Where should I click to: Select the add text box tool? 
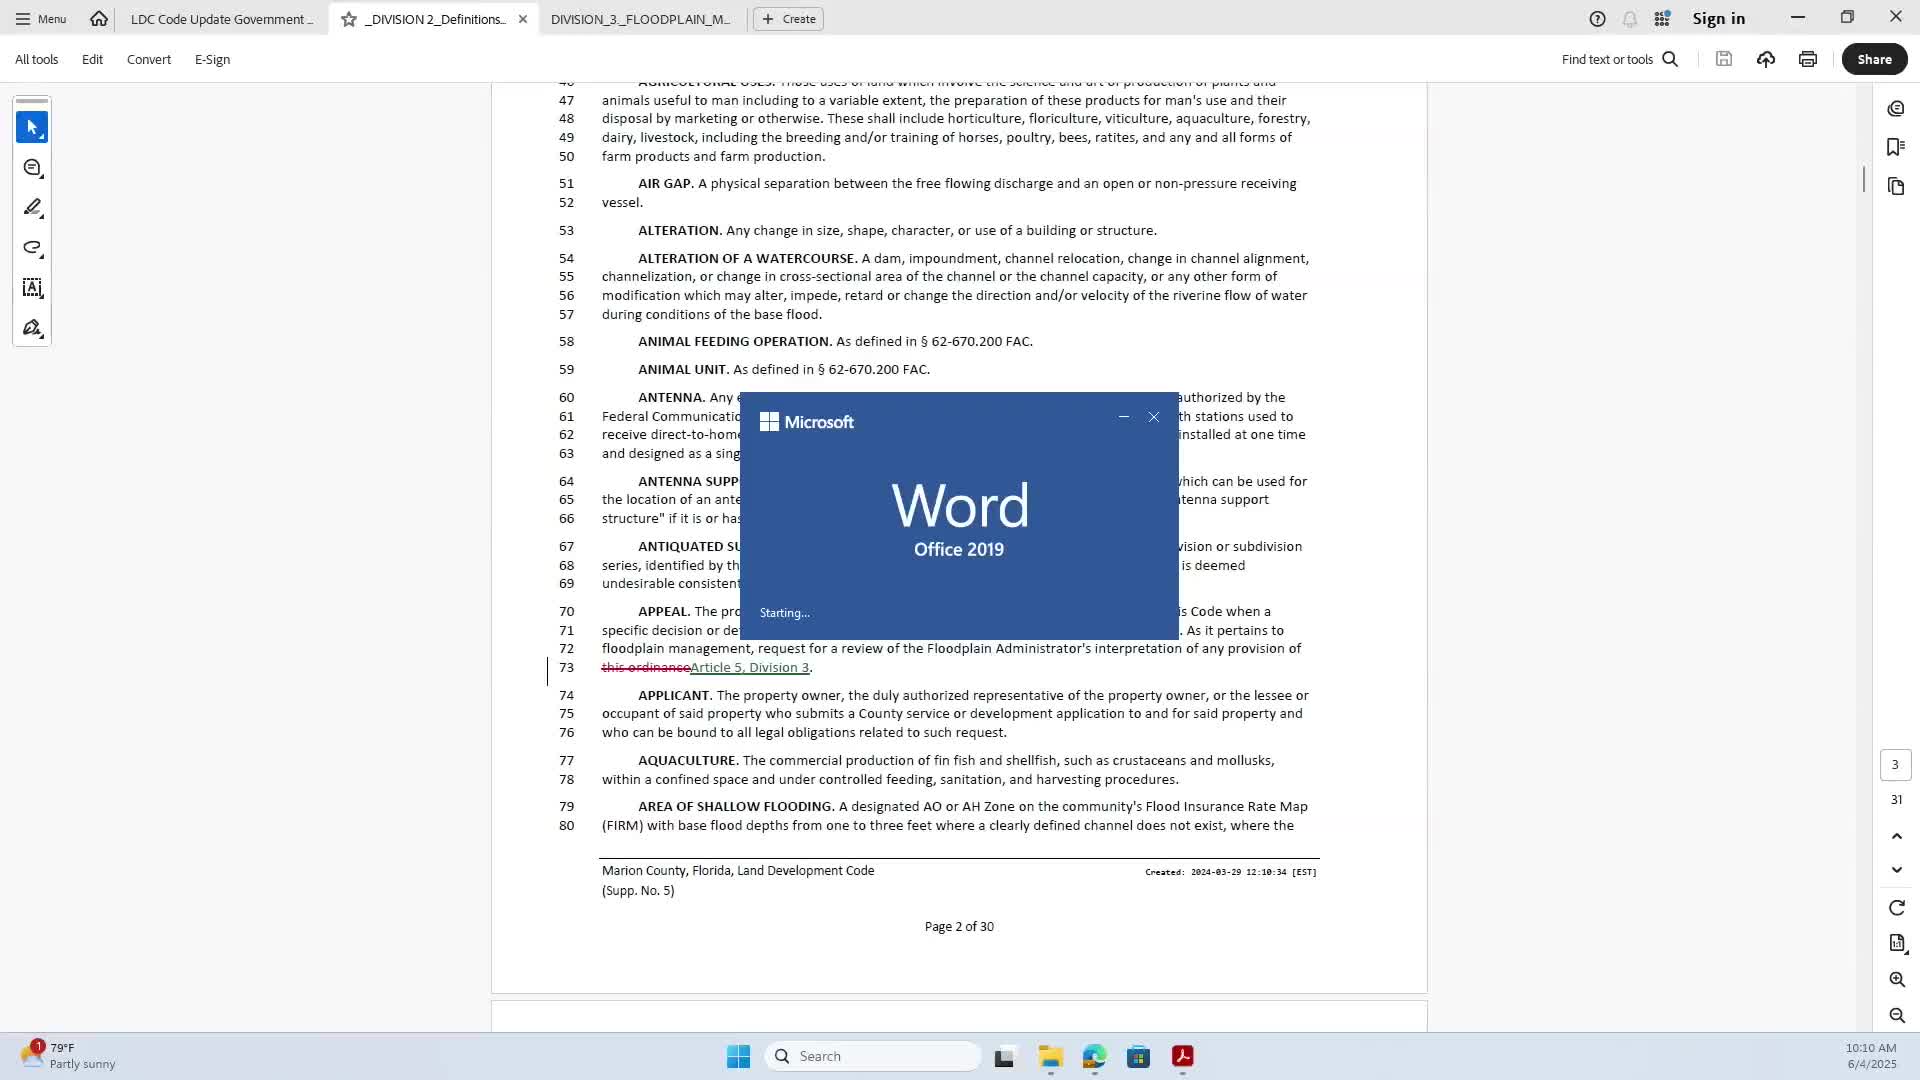coord(32,288)
